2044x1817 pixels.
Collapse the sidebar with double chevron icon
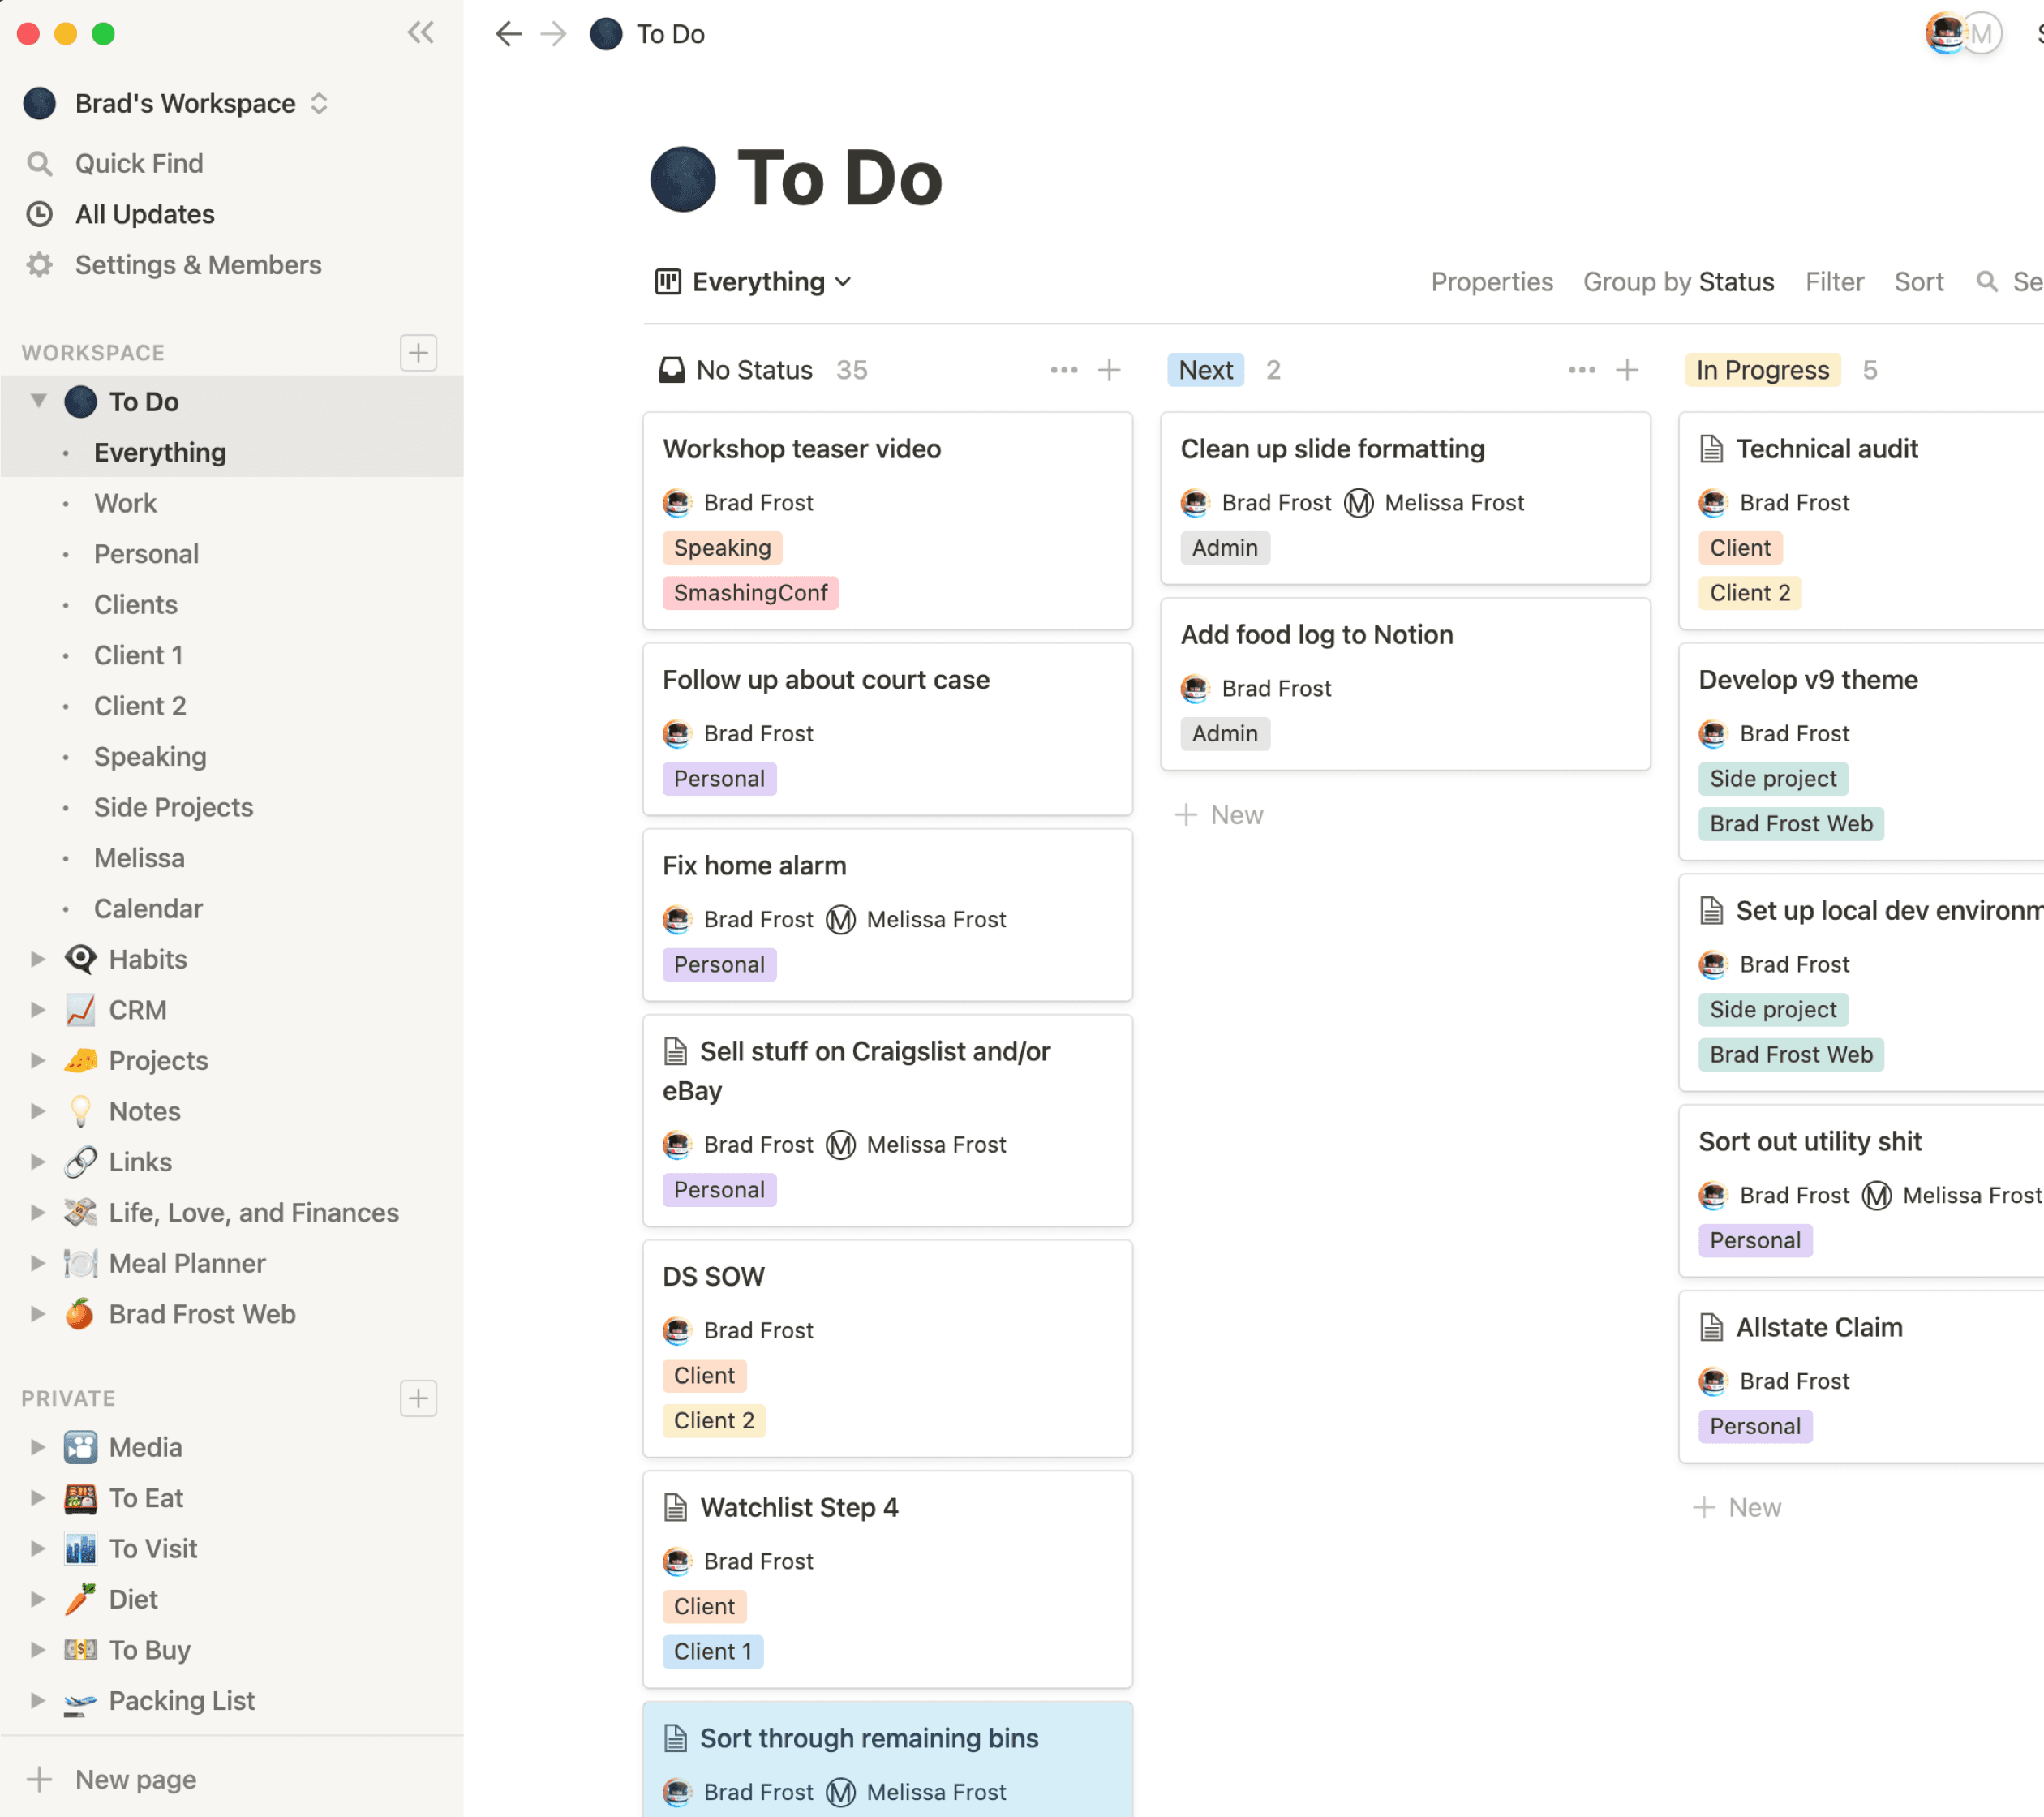(421, 33)
